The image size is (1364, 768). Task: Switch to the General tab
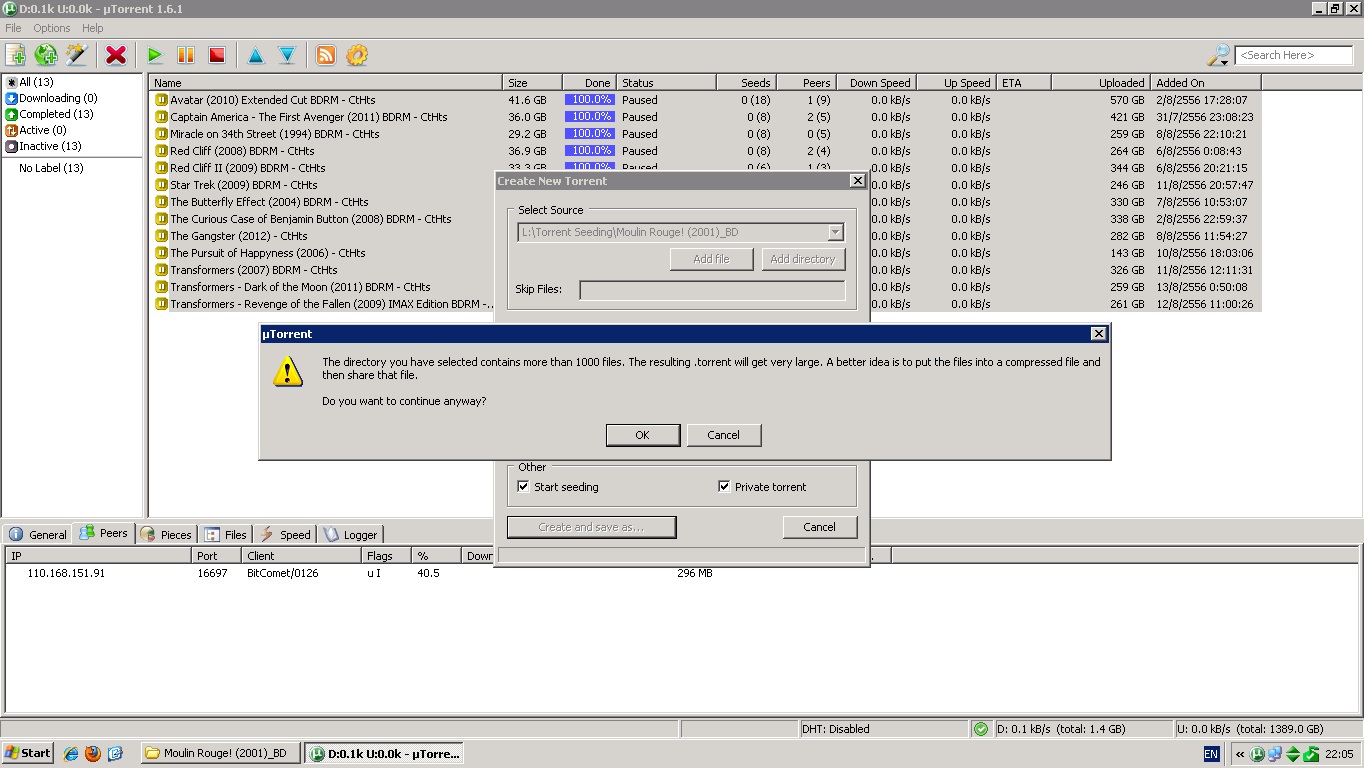pyautogui.click(x=38, y=535)
